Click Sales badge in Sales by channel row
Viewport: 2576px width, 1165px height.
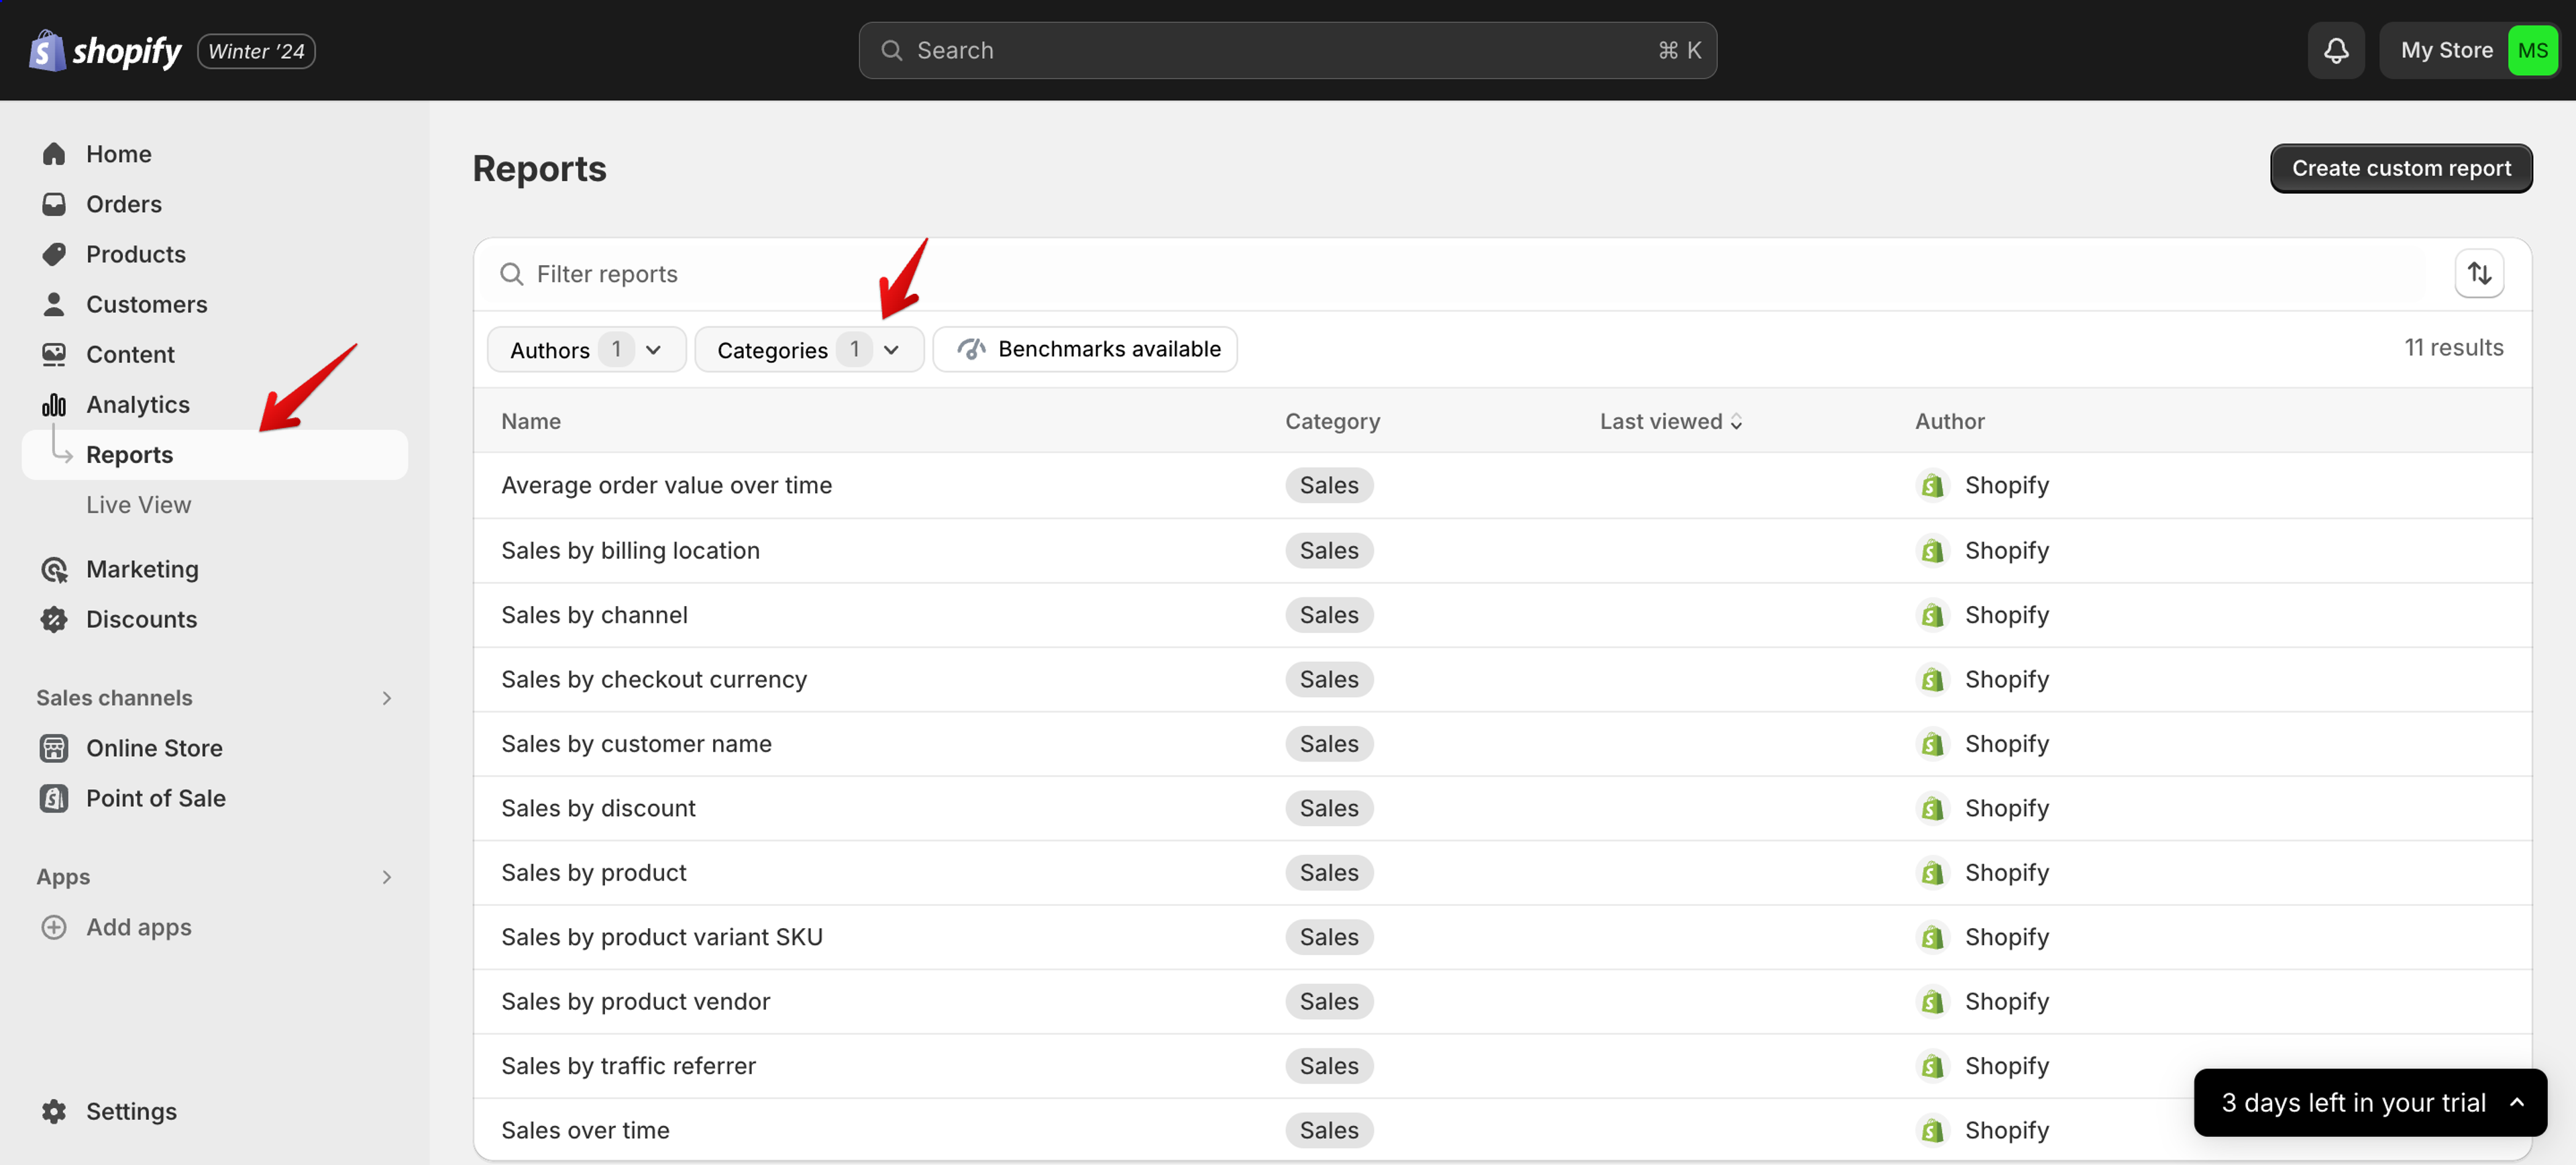point(1329,615)
